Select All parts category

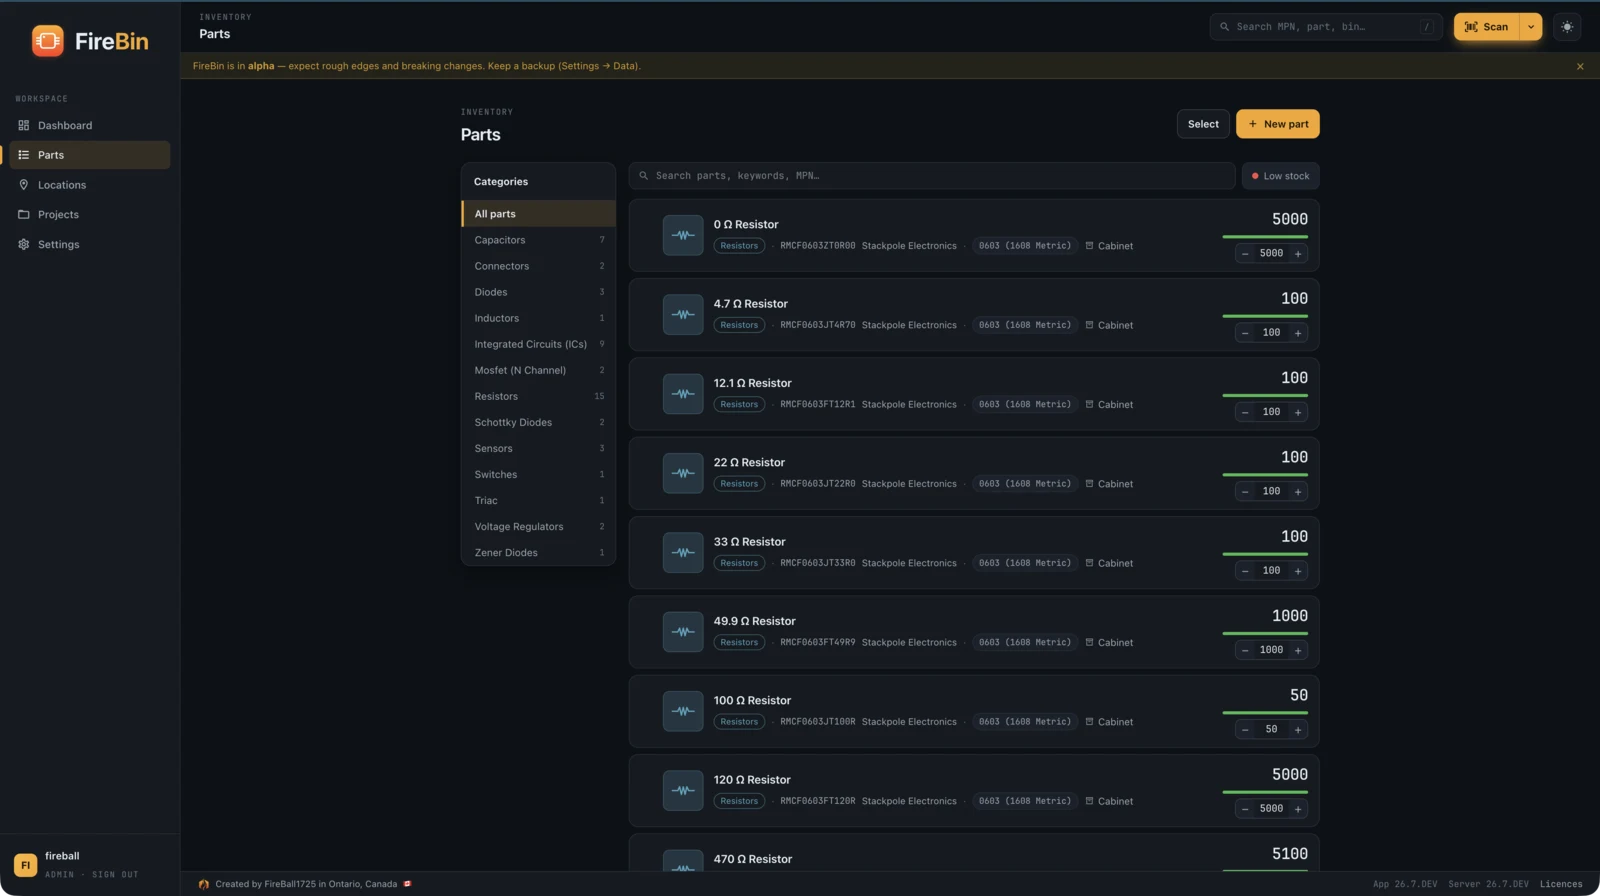click(x=538, y=214)
